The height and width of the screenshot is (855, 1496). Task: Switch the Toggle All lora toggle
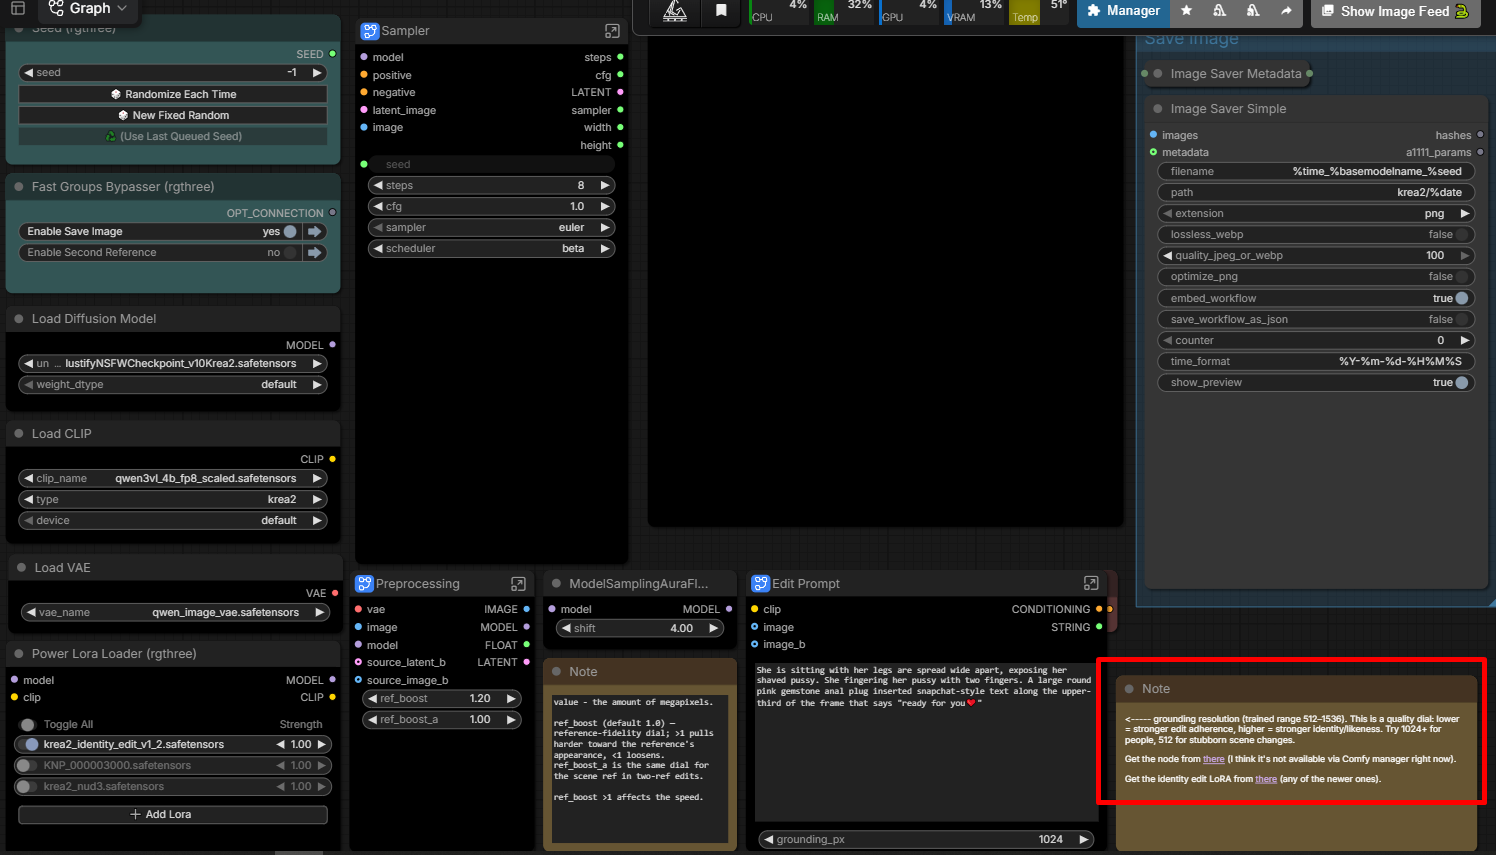coord(28,725)
